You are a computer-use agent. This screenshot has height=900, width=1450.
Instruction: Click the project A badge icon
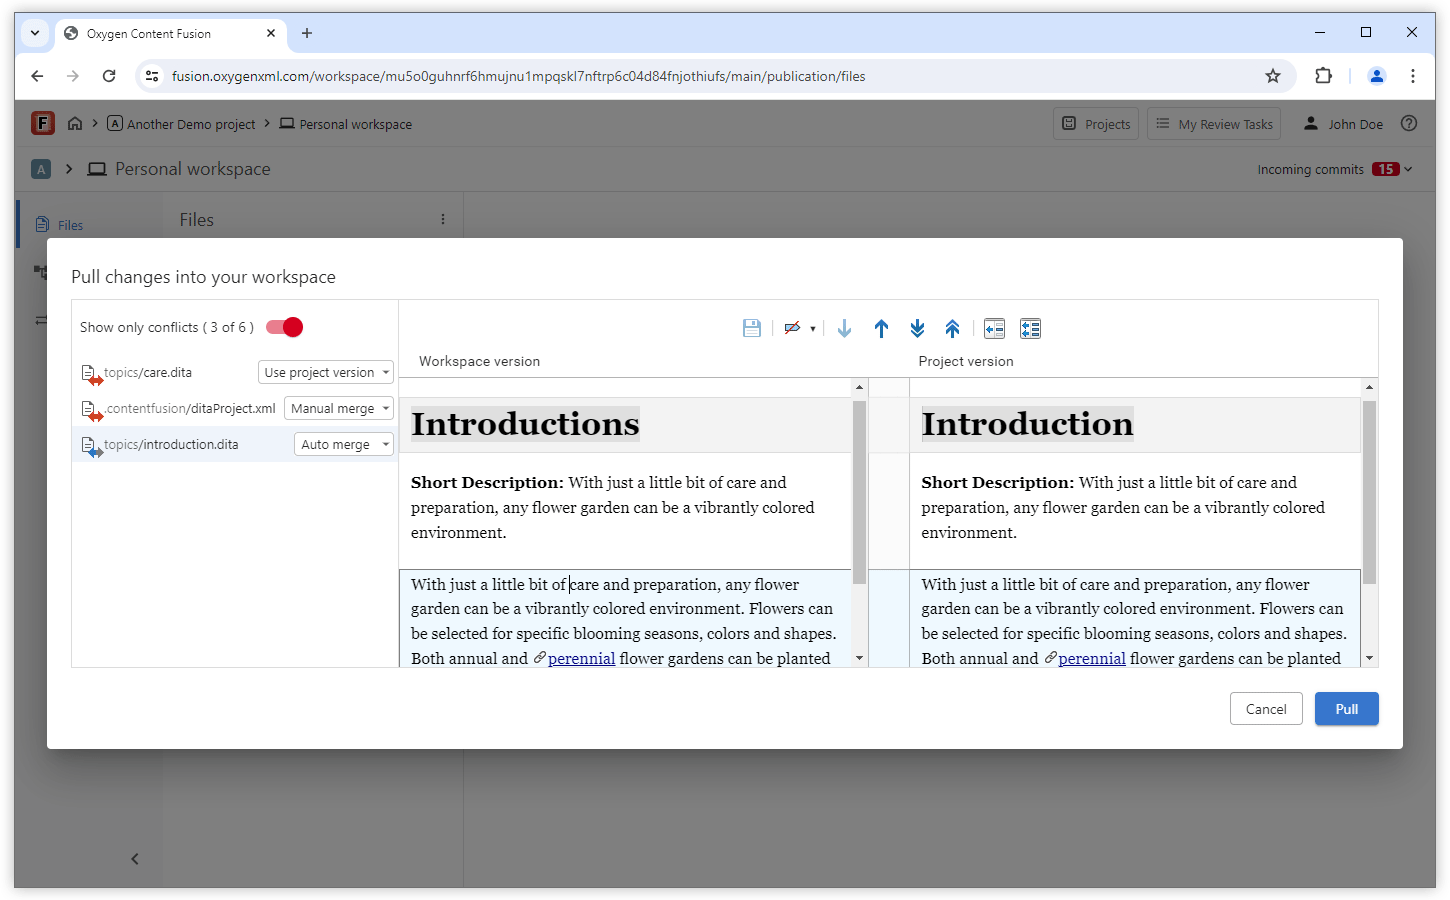[41, 169]
